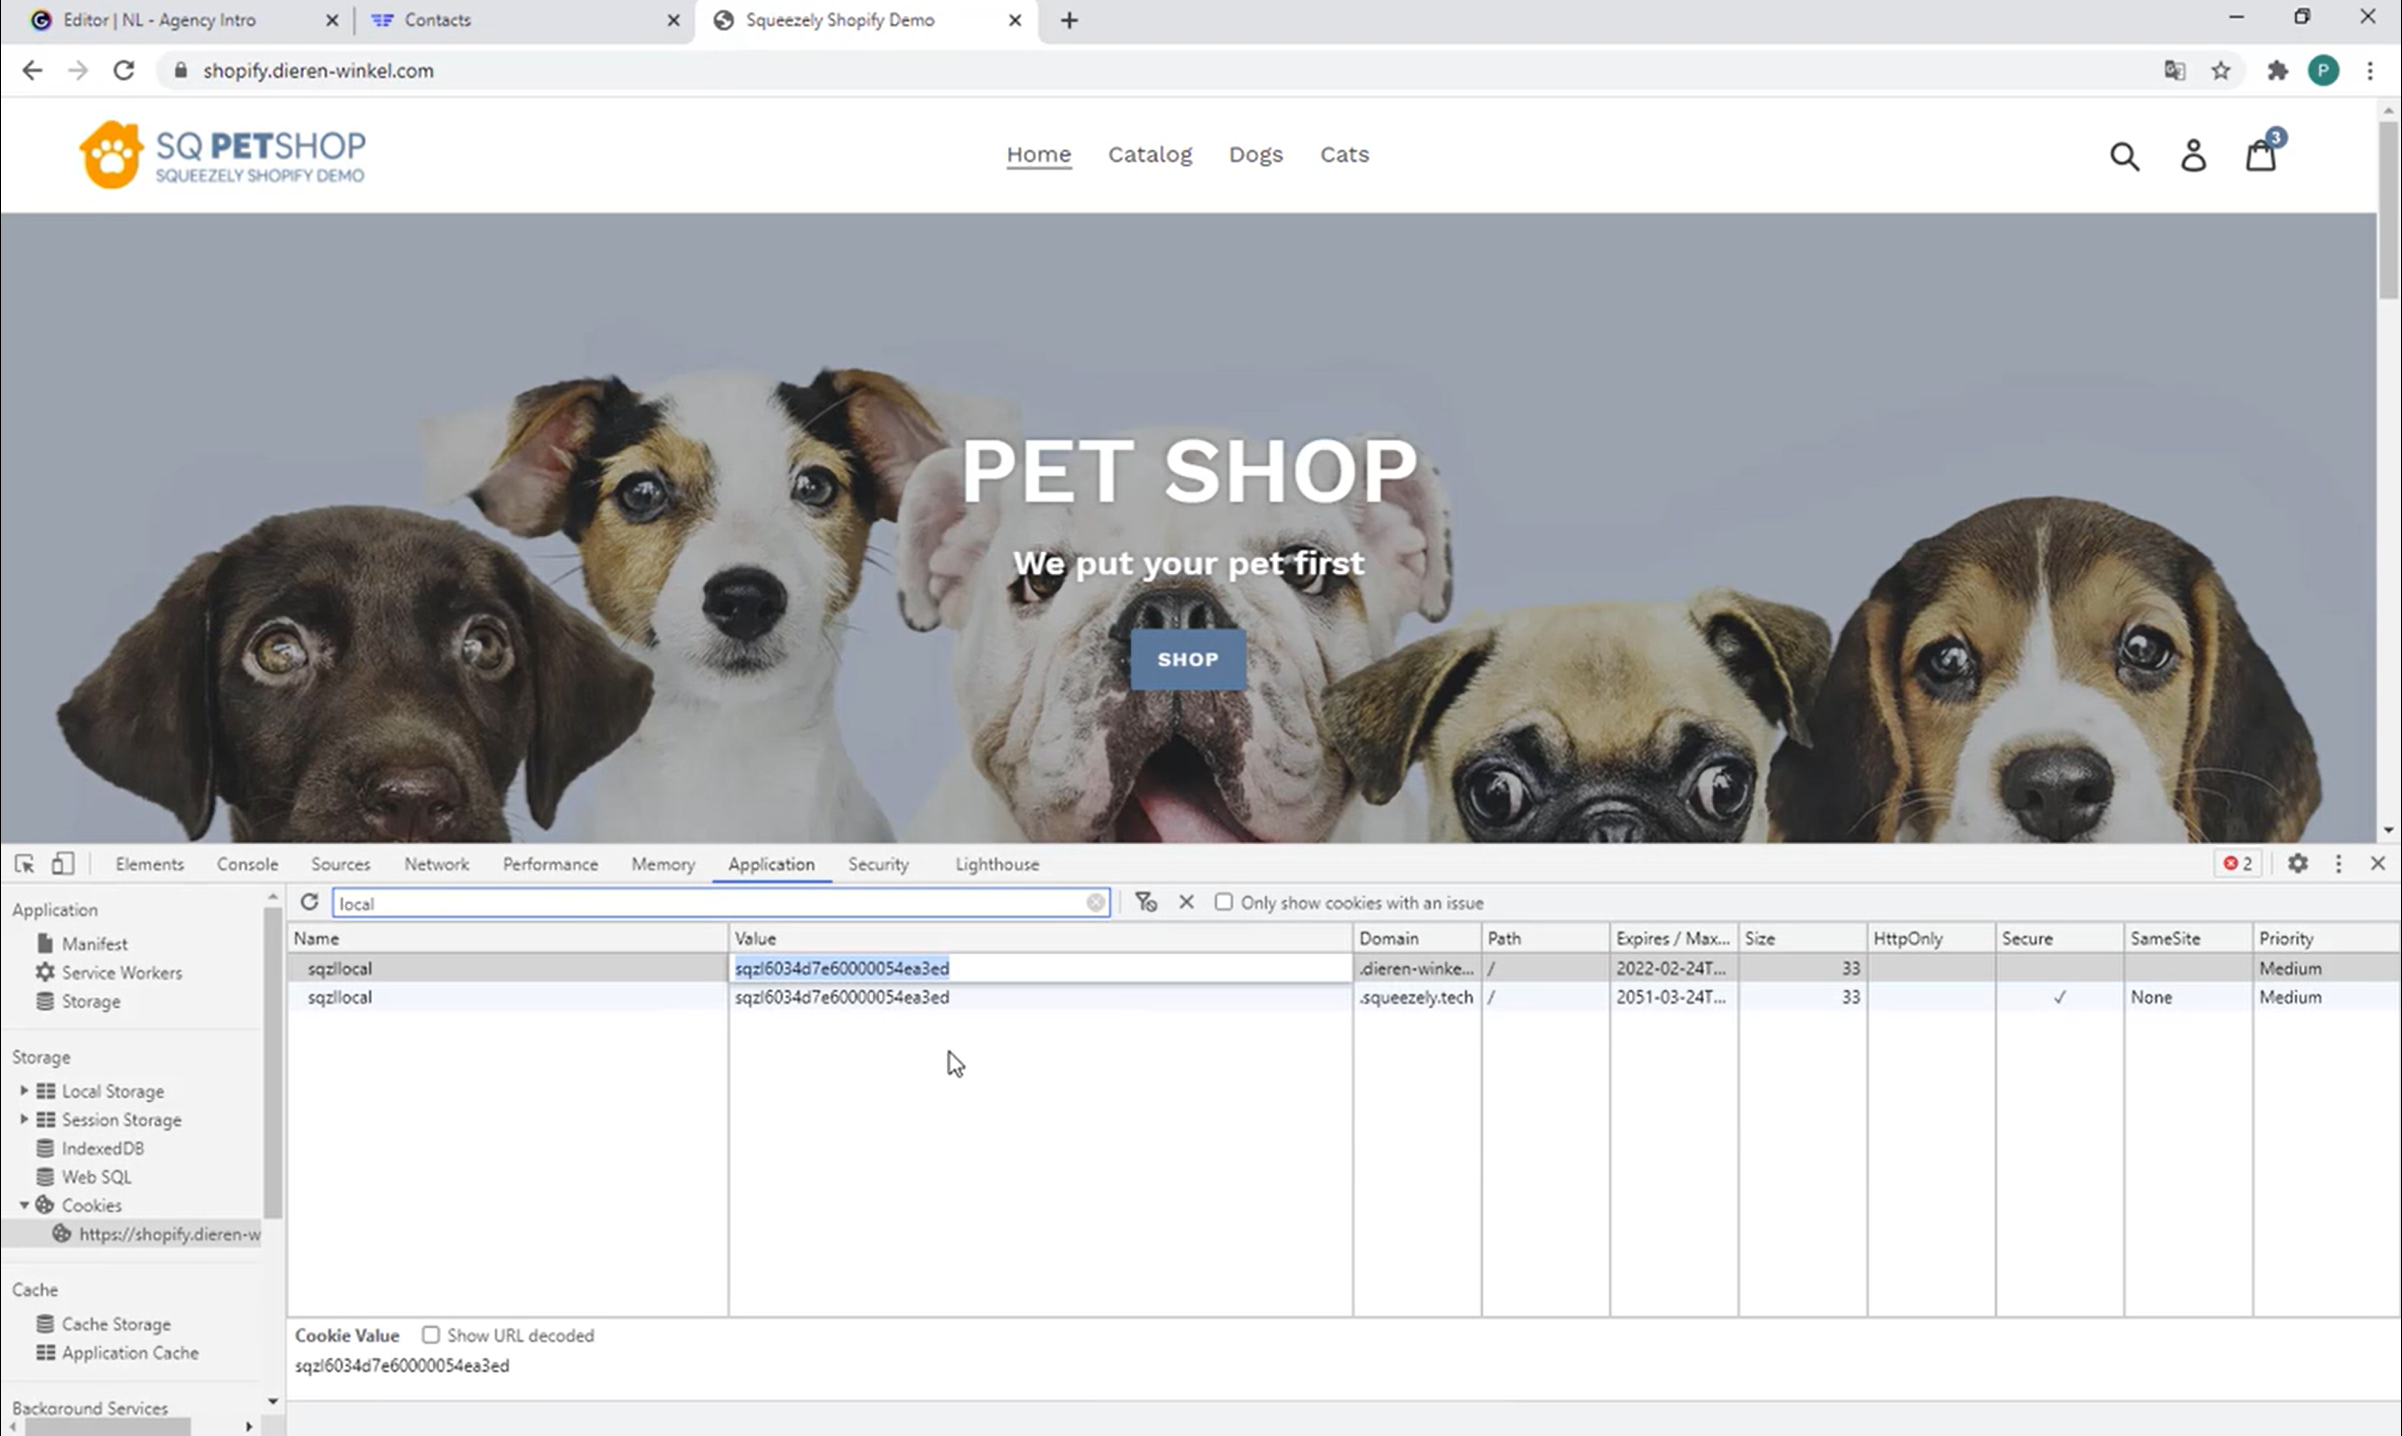Click the clear all cookies icon
Viewport: 2402px width, 1436px height.
[1146, 902]
